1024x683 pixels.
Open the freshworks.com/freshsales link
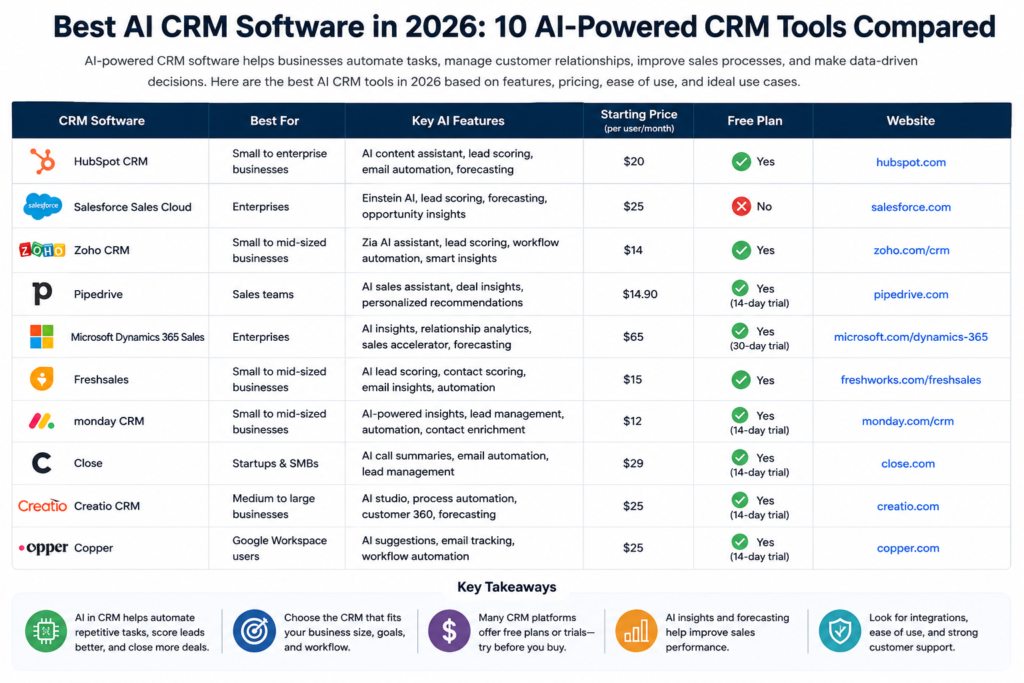coord(910,379)
